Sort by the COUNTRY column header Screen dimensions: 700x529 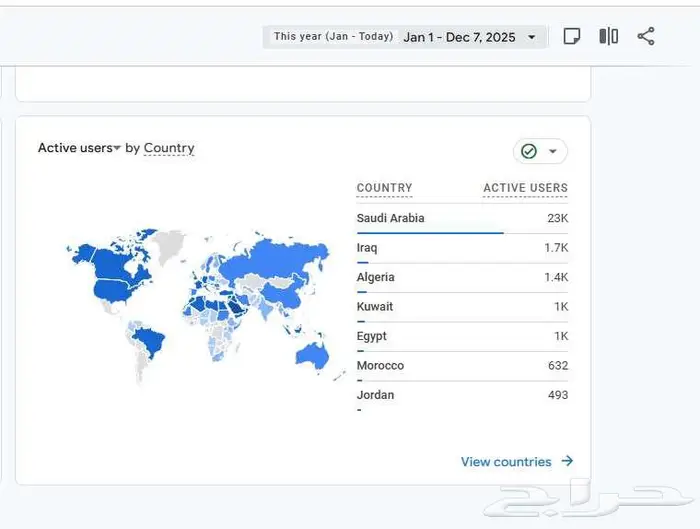[x=384, y=188]
